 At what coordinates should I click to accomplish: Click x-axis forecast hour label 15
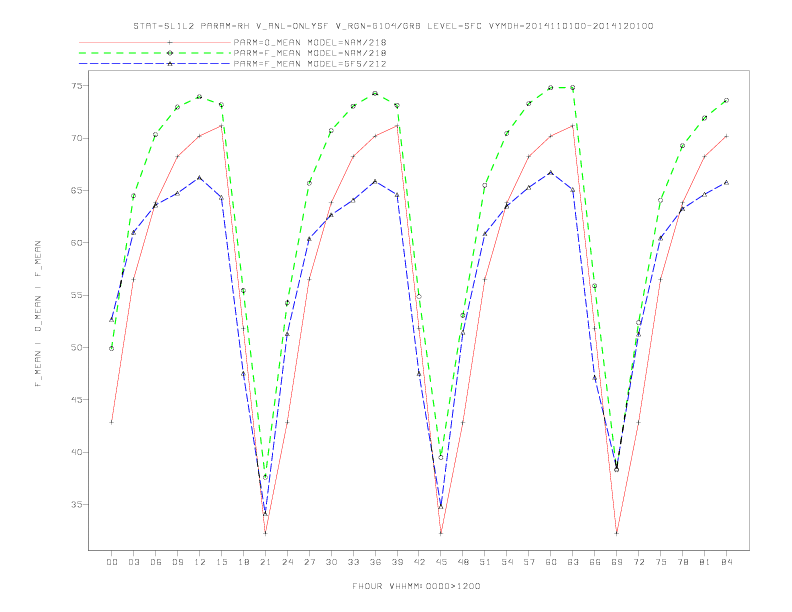[x=221, y=562]
